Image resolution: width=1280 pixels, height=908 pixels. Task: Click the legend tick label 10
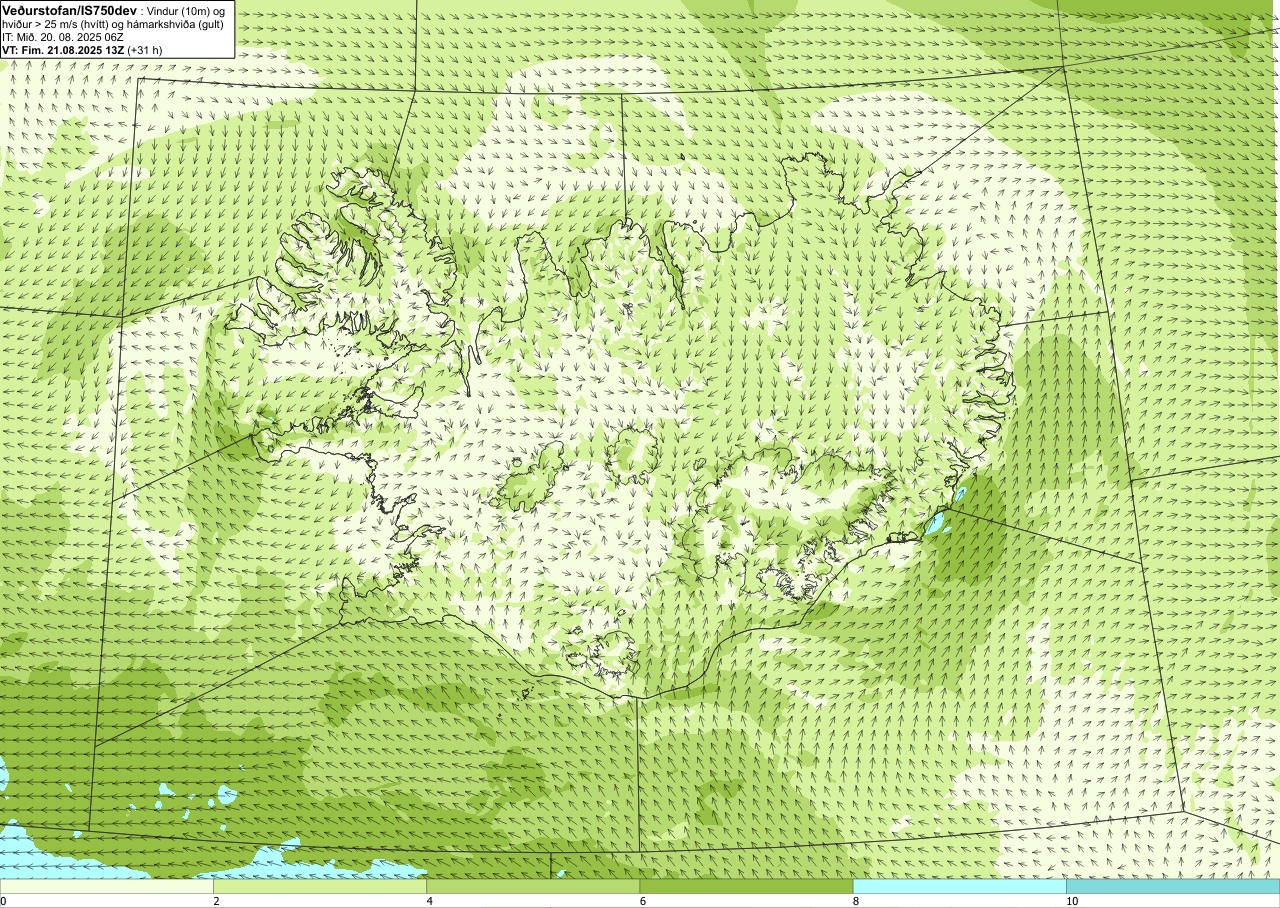[x=1072, y=901]
